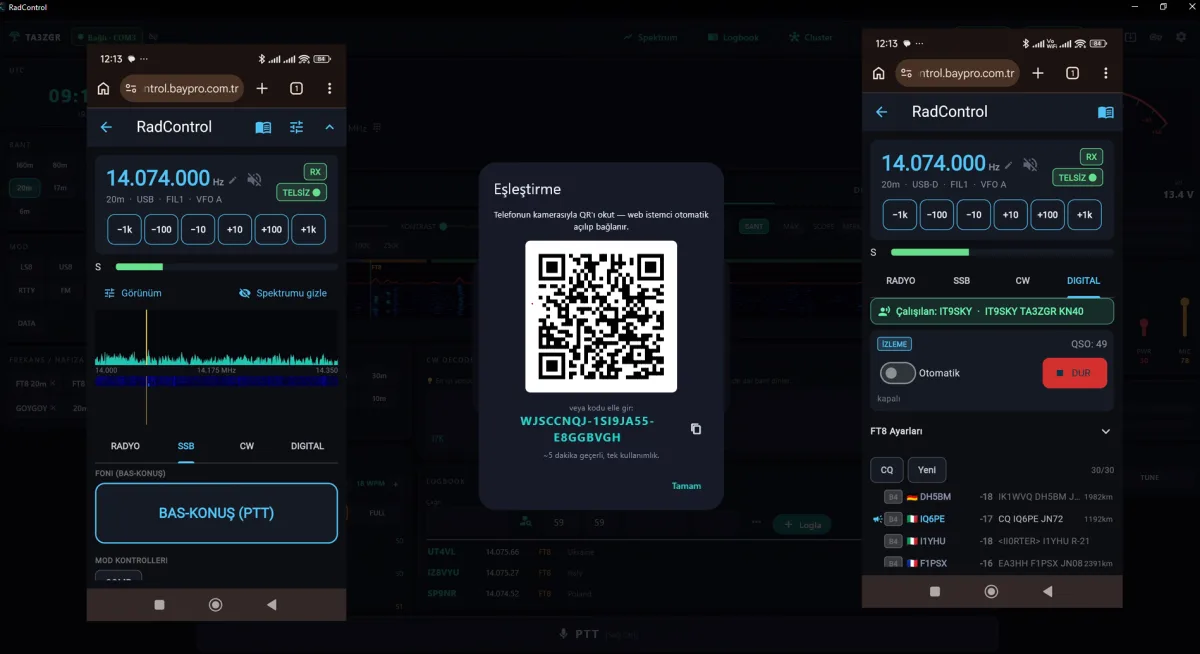Screen dimensions: 1200x654
Task: Open a new tab in left phone browser
Action: click(x=262, y=88)
